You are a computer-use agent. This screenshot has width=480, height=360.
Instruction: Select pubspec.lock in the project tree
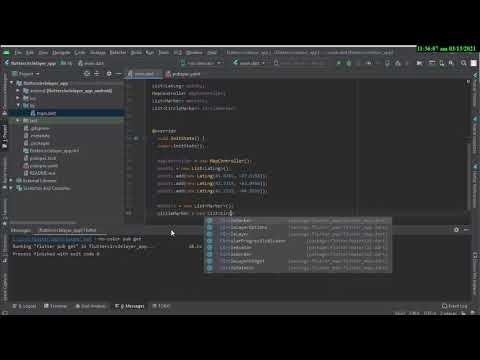43,158
